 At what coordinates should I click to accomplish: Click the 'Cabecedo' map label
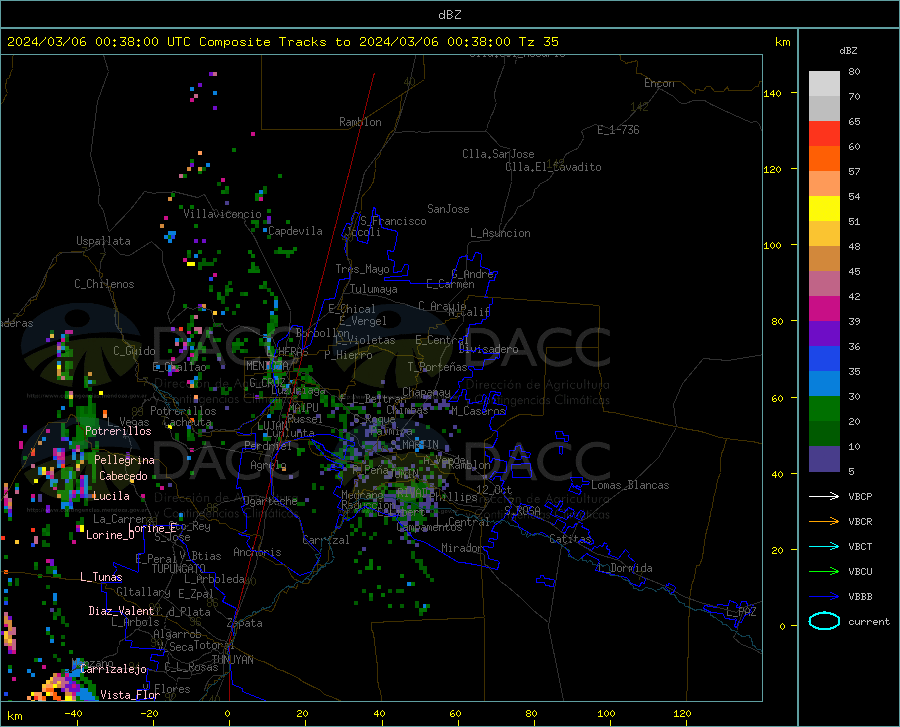click(x=123, y=476)
